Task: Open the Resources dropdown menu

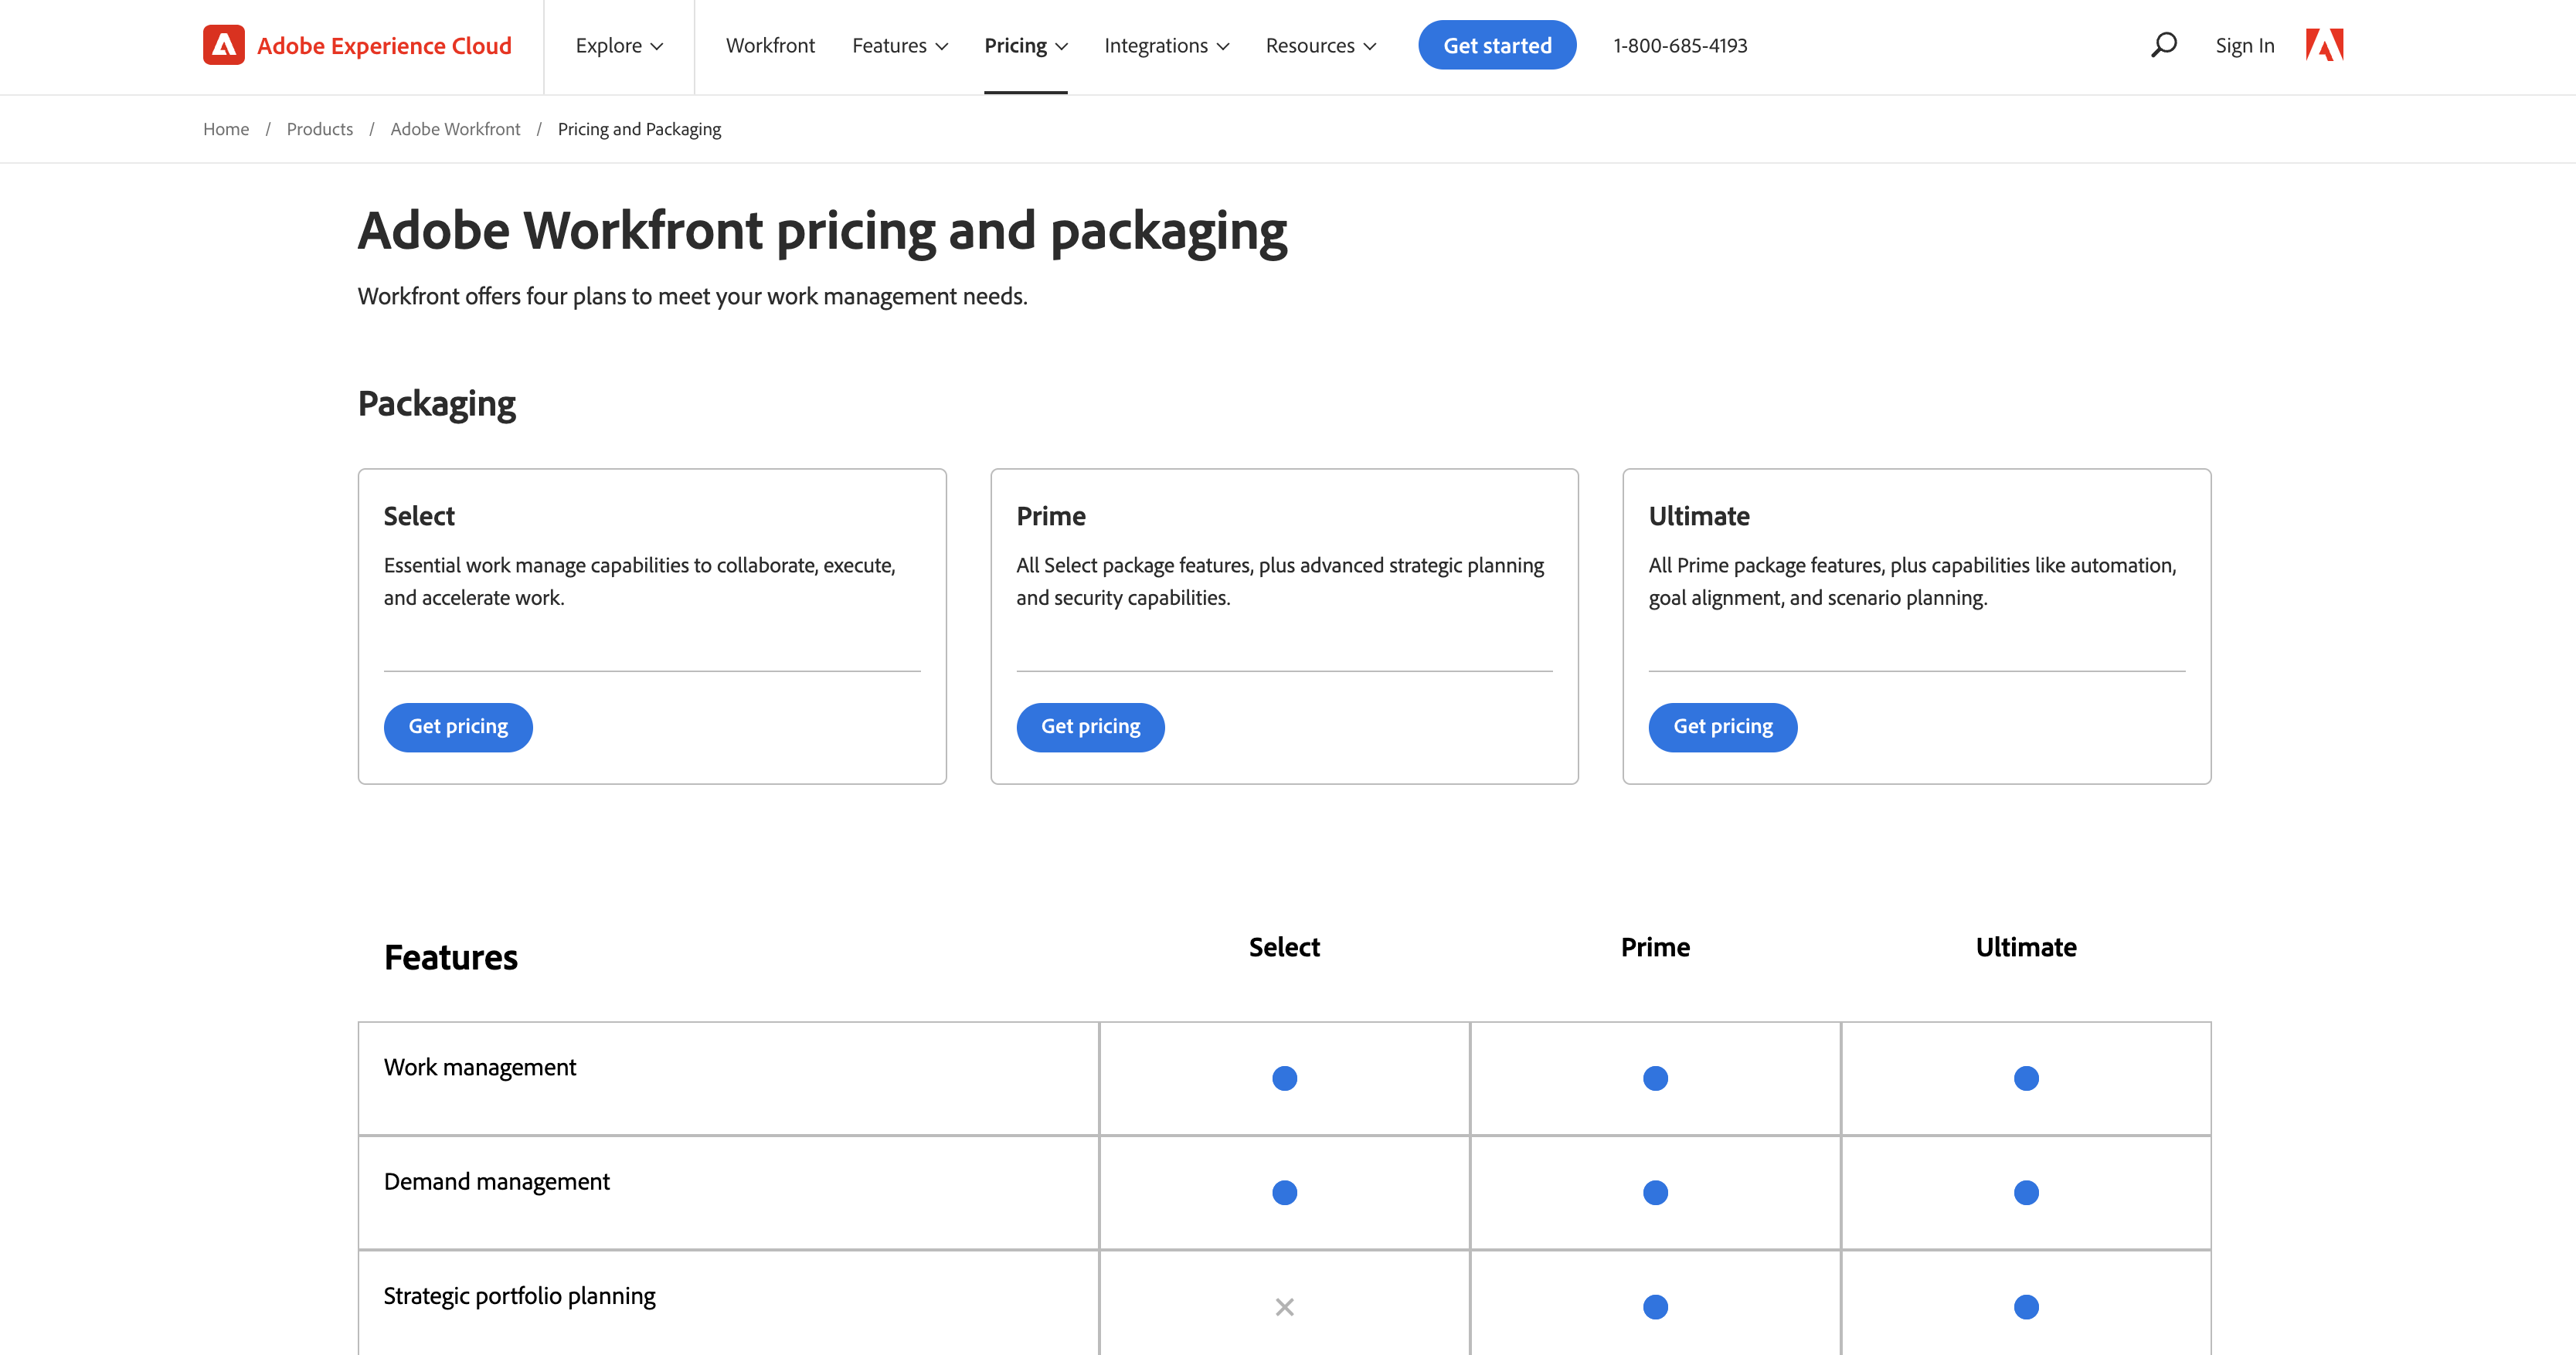Action: 1320,46
